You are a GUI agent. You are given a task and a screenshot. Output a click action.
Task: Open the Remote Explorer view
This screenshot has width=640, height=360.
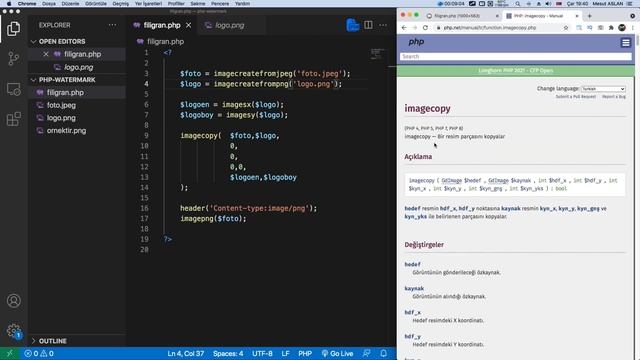[13, 89]
